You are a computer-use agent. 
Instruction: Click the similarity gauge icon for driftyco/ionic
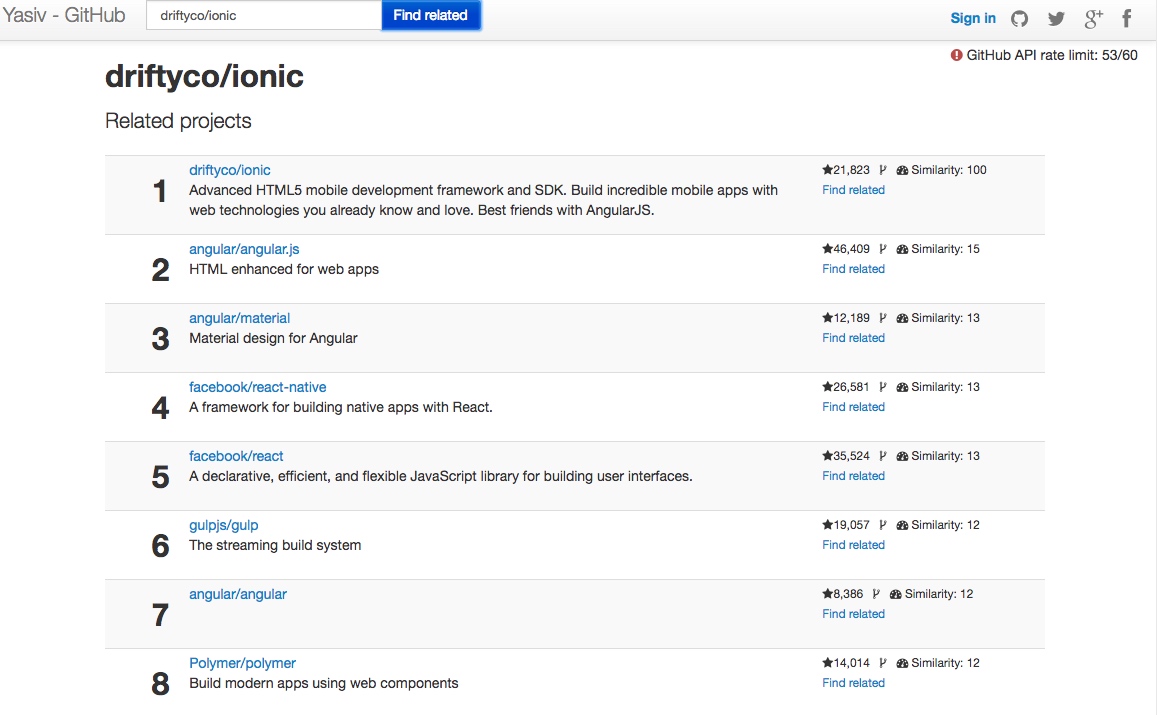point(902,170)
